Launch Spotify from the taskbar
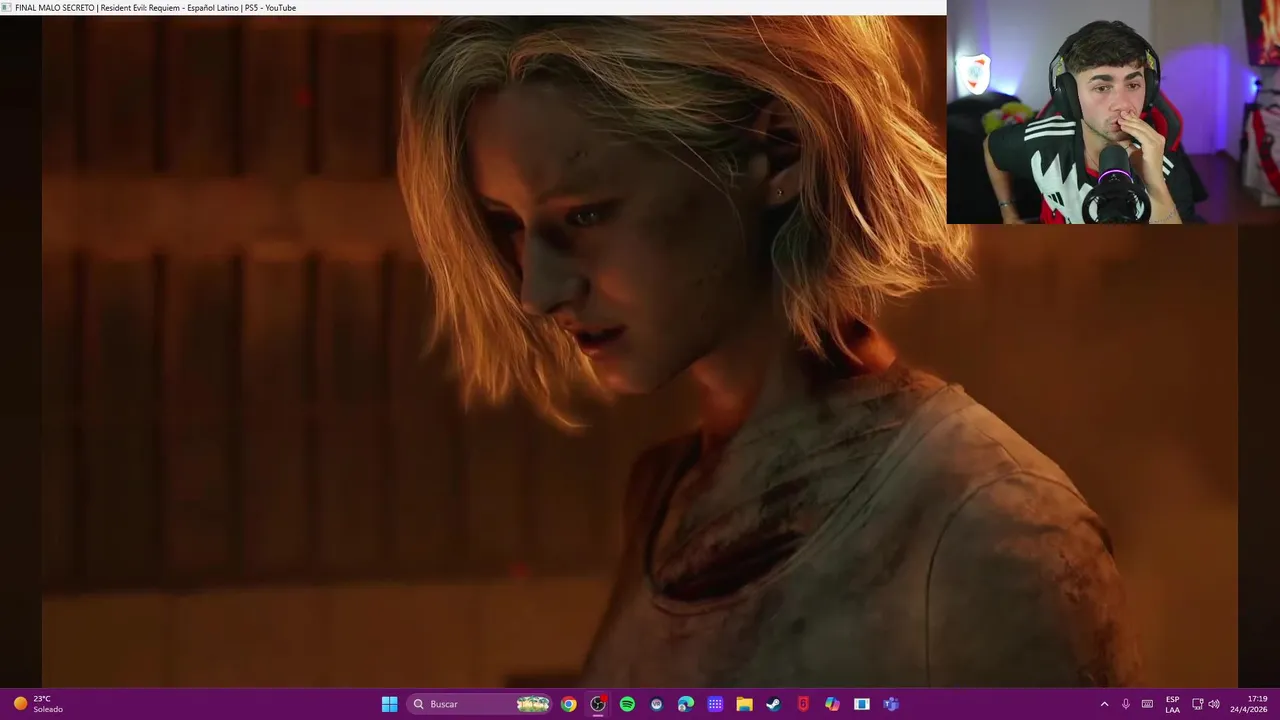 627,704
